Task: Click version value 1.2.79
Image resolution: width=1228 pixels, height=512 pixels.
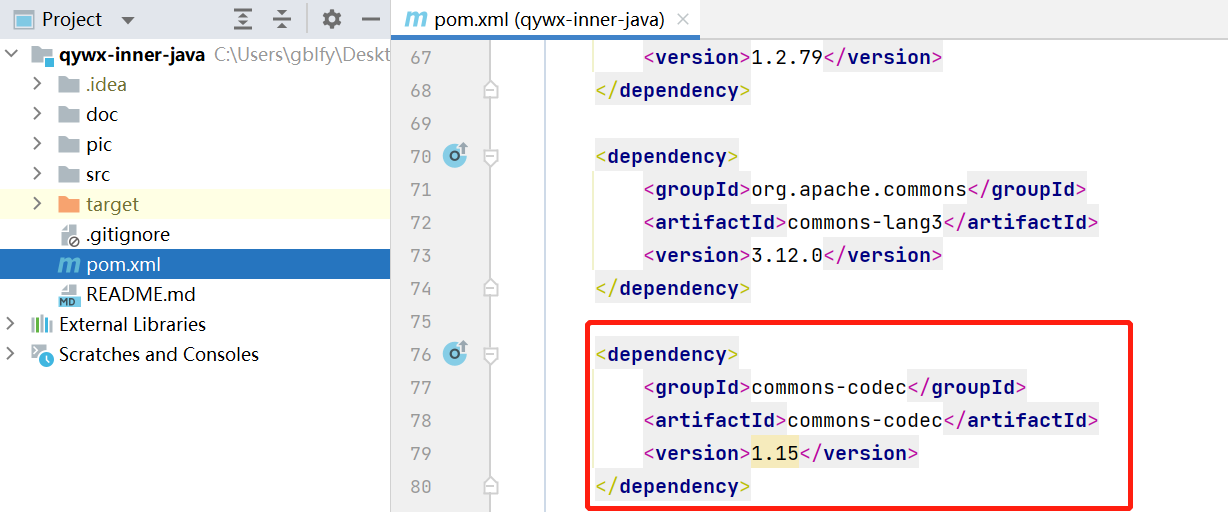Action: coord(787,57)
